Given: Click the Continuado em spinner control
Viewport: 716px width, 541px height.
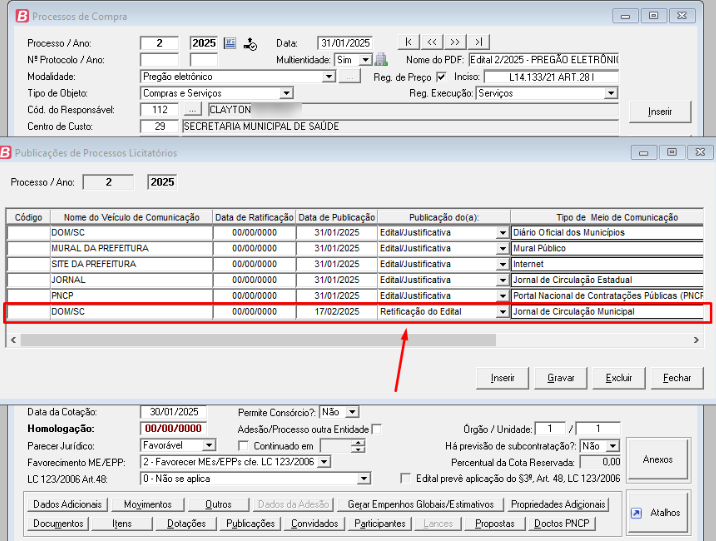Looking at the screenshot, I should pyautogui.click(x=358, y=446).
